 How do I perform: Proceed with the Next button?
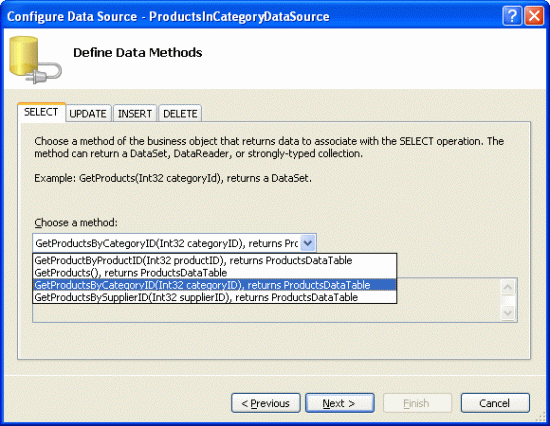pyautogui.click(x=340, y=403)
